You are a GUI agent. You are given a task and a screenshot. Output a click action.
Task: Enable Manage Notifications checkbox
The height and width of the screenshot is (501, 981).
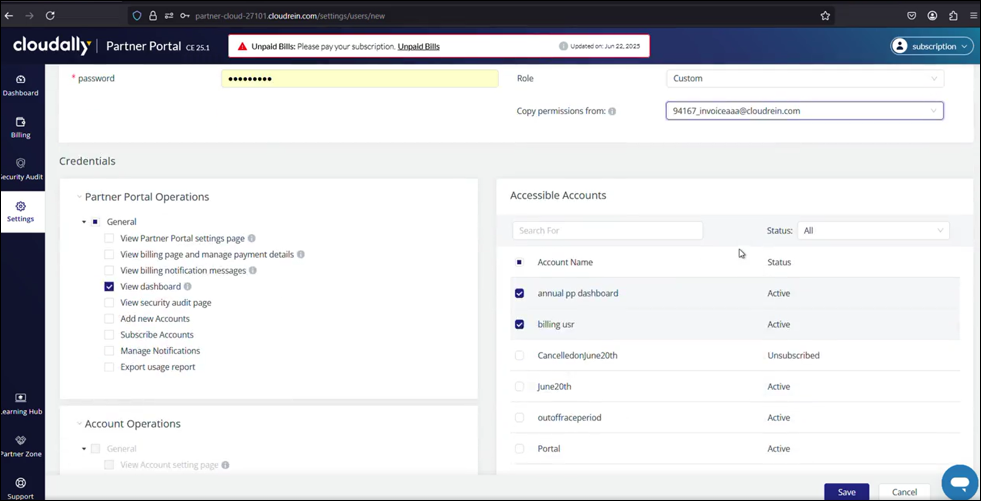click(109, 351)
